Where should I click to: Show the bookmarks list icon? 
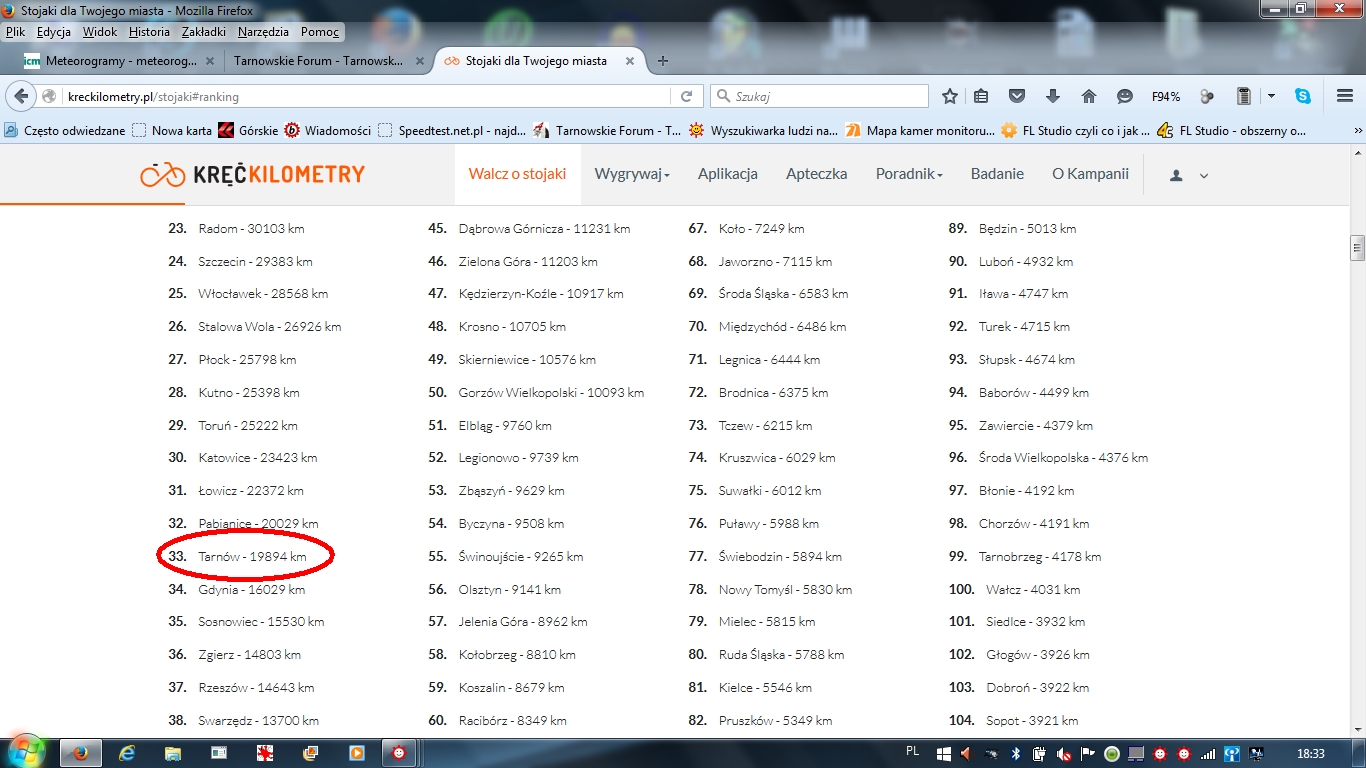click(x=981, y=97)
